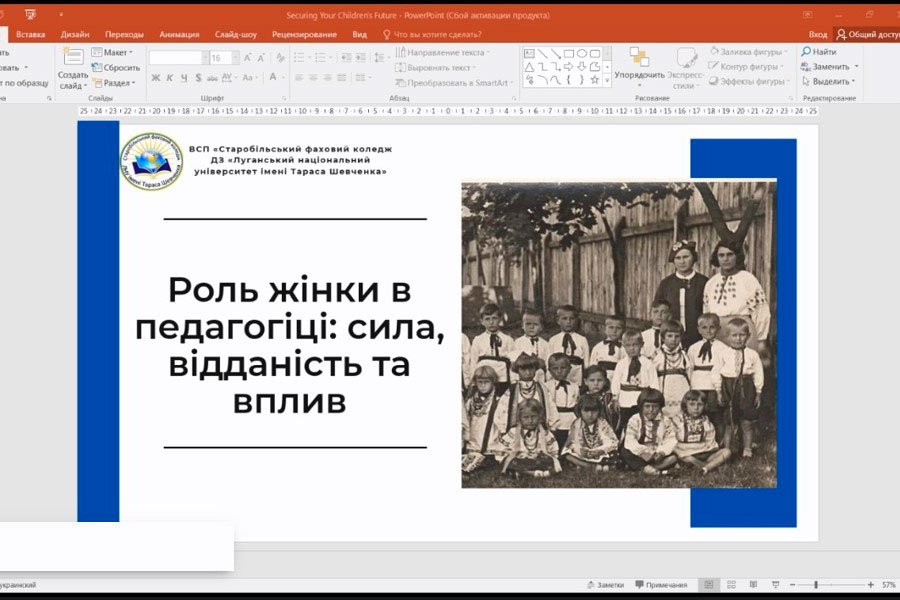900x600 pixels.
Task: Click Сбросить (Reset) slide button
Action: point(116,67)
